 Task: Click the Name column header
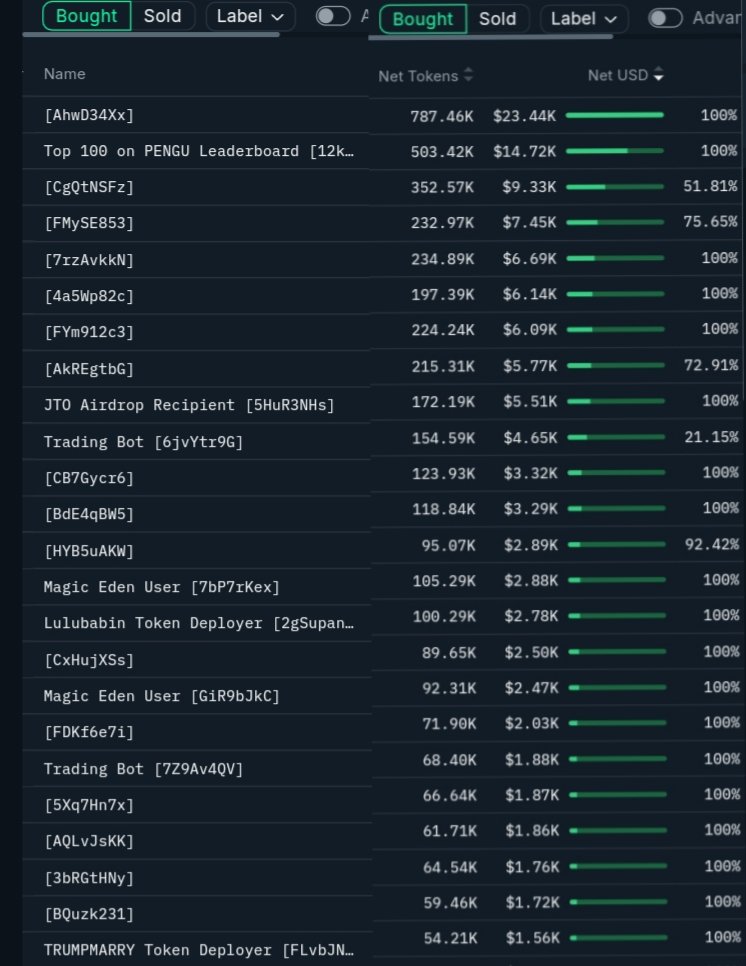click(x=65, y=74)
